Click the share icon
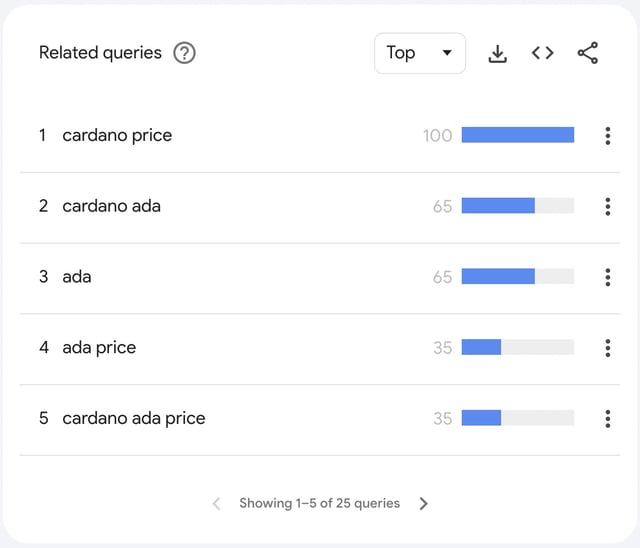 588,53
